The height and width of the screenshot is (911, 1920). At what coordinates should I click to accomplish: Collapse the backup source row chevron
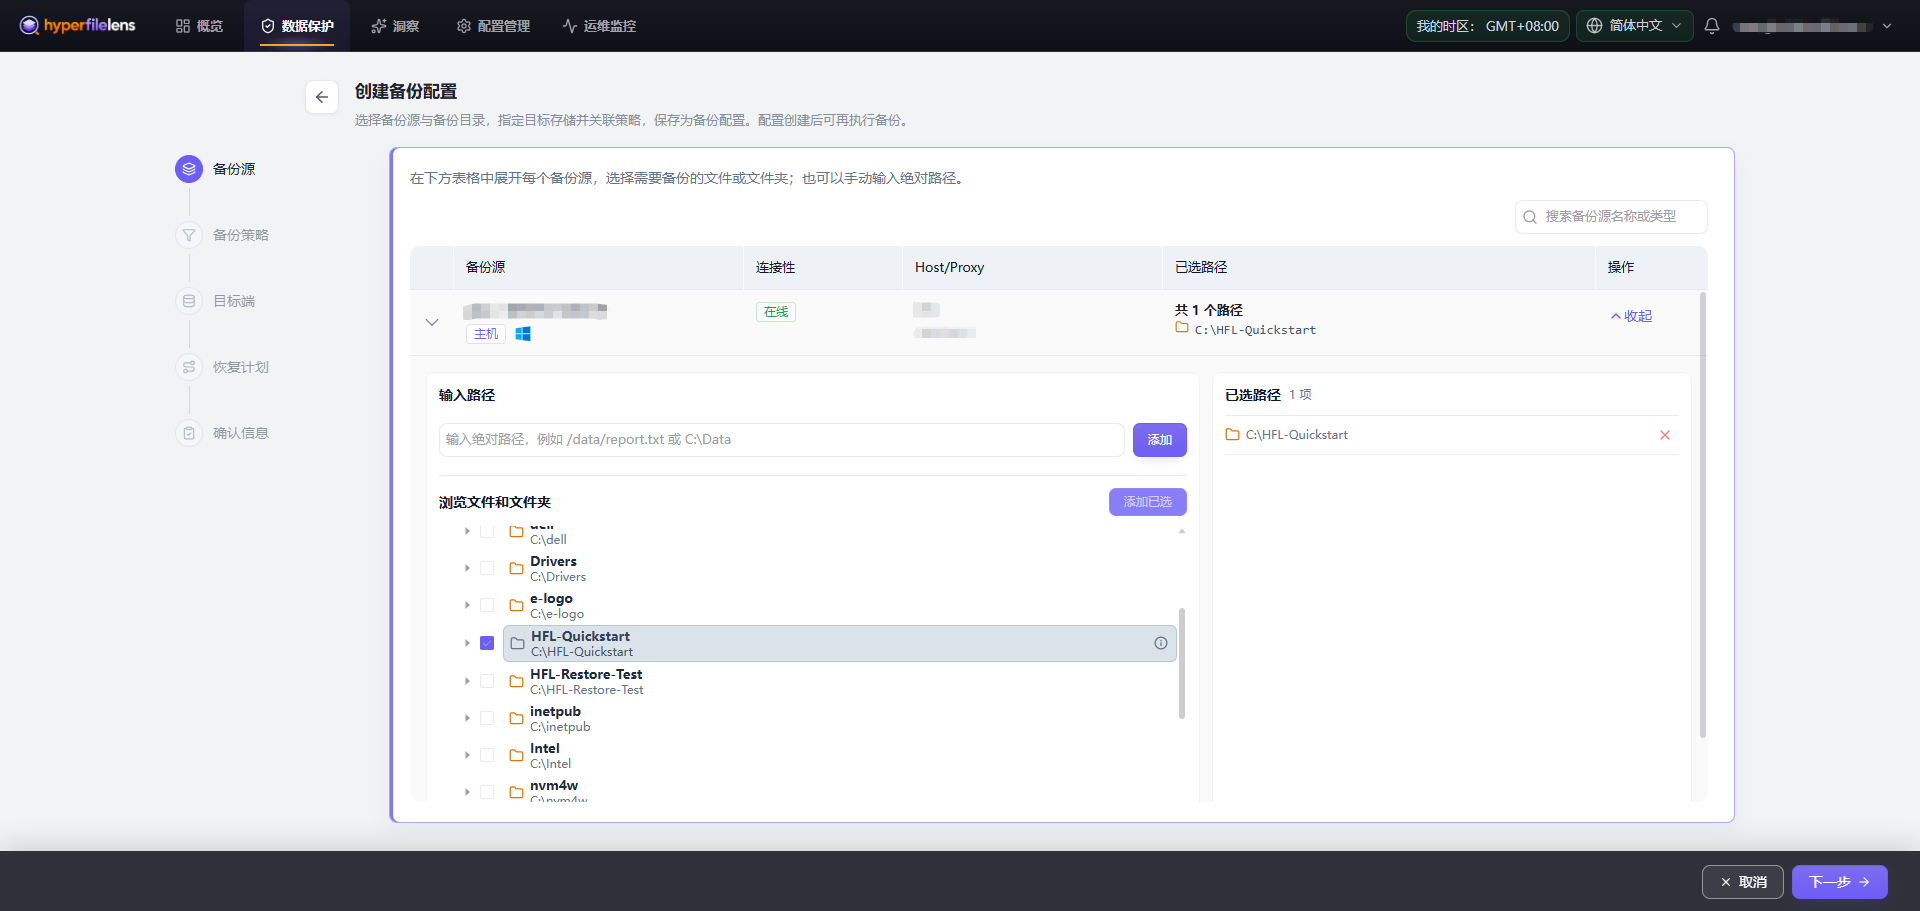432,322
